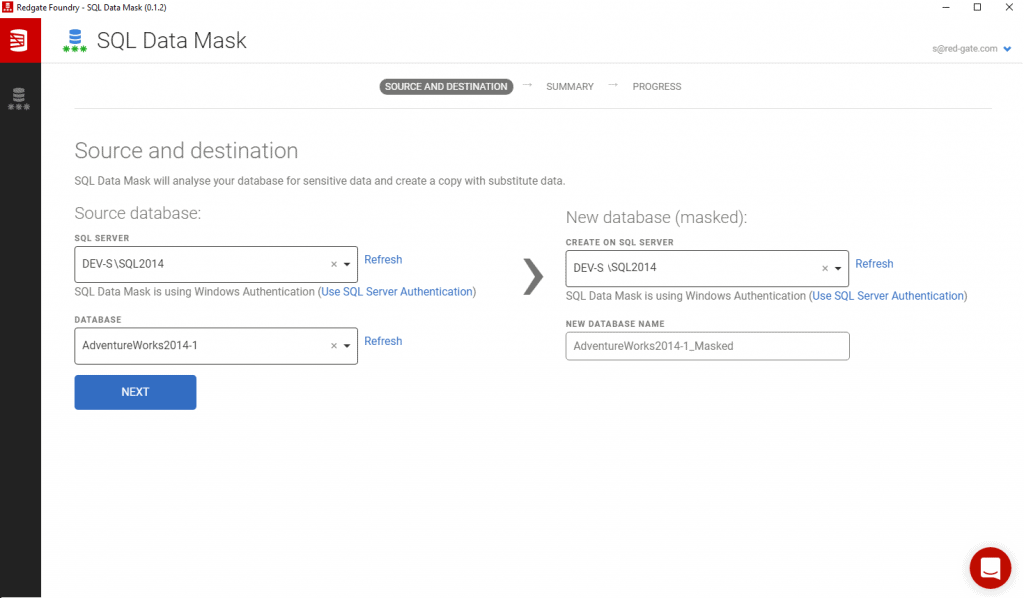The image size is (1024, 598).
Task: Select the SOURCE AND DESTINATION step
Action: [x=446, y=86]
